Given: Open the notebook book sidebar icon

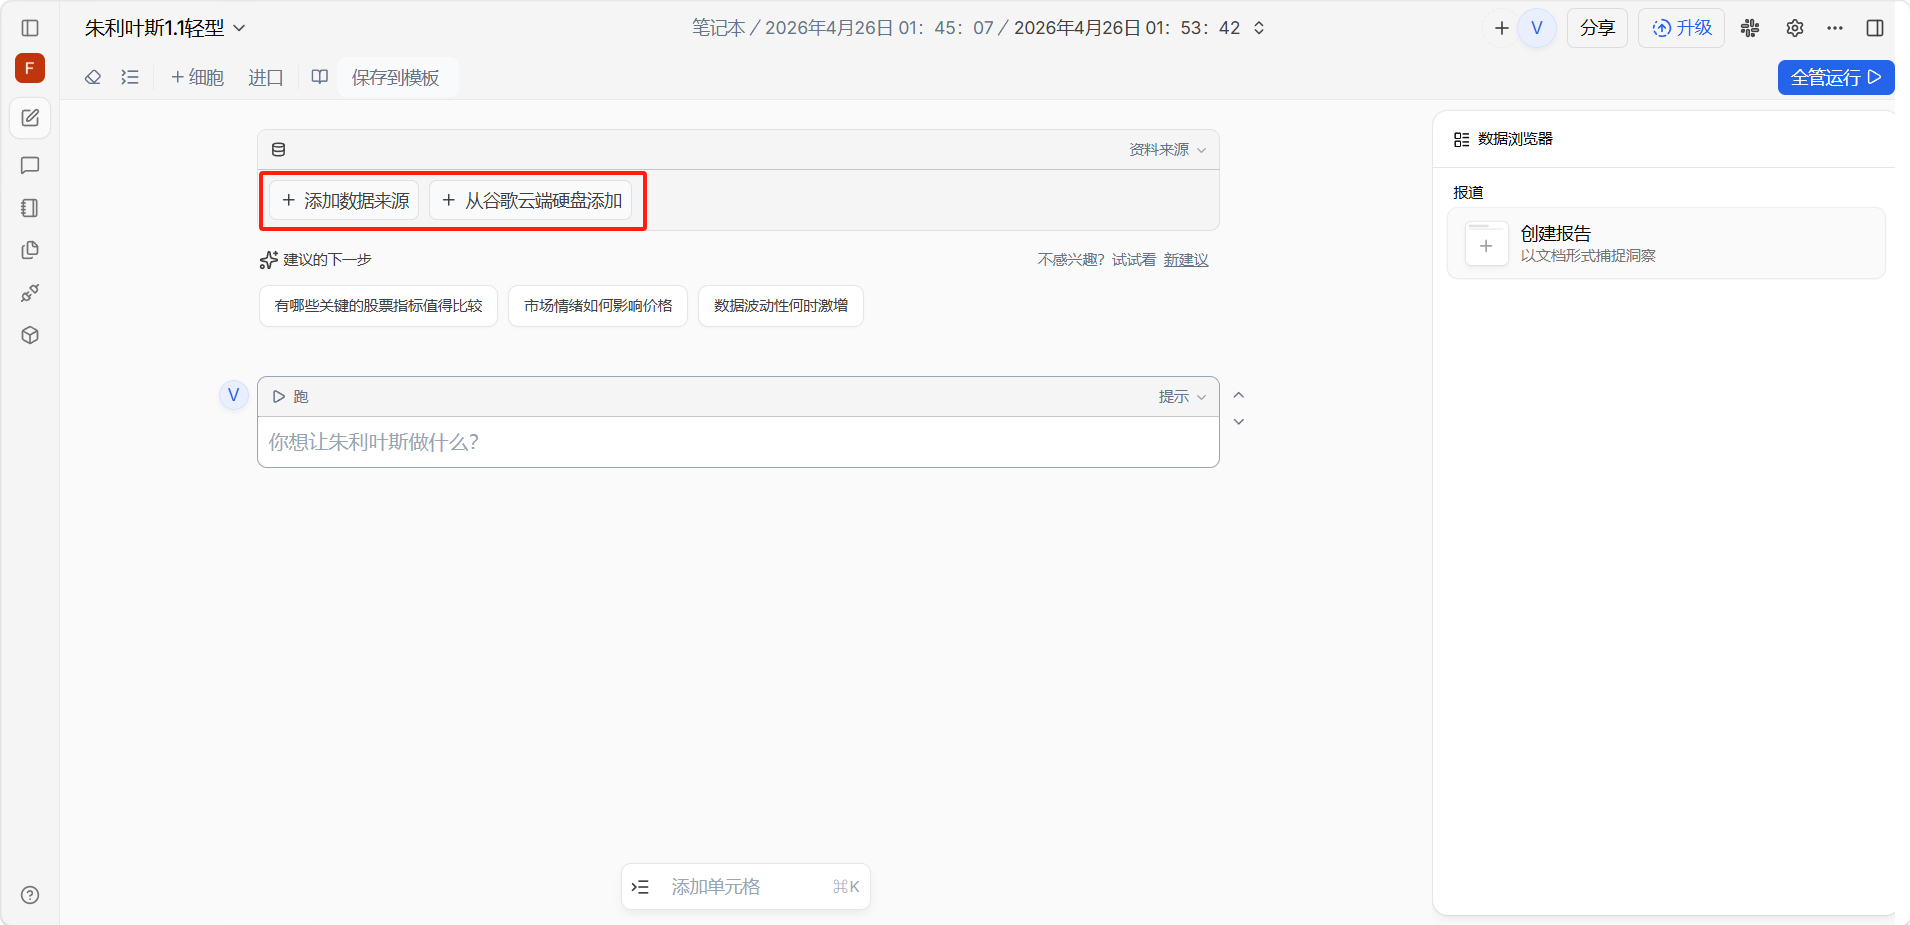Looking at the screenshot, I should [x=30, y=208].
